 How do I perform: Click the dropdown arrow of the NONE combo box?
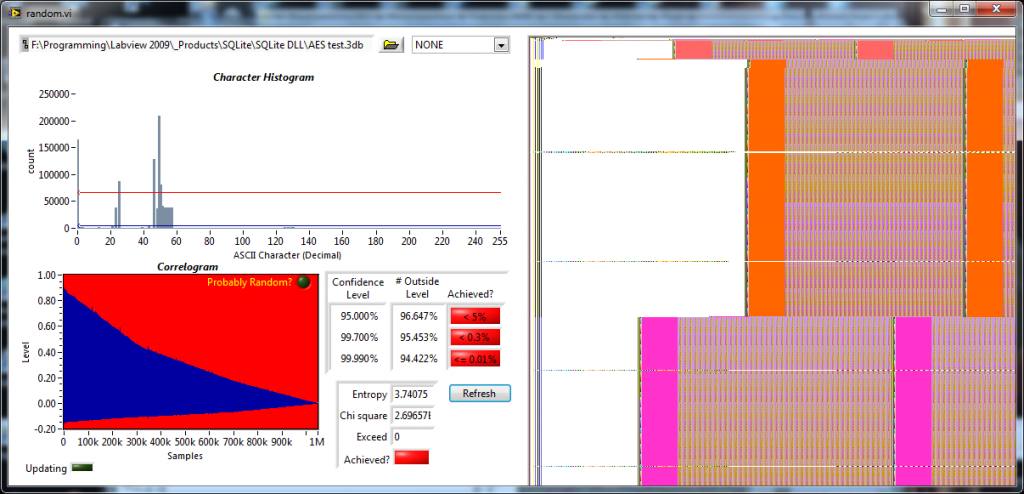point(500,45)
